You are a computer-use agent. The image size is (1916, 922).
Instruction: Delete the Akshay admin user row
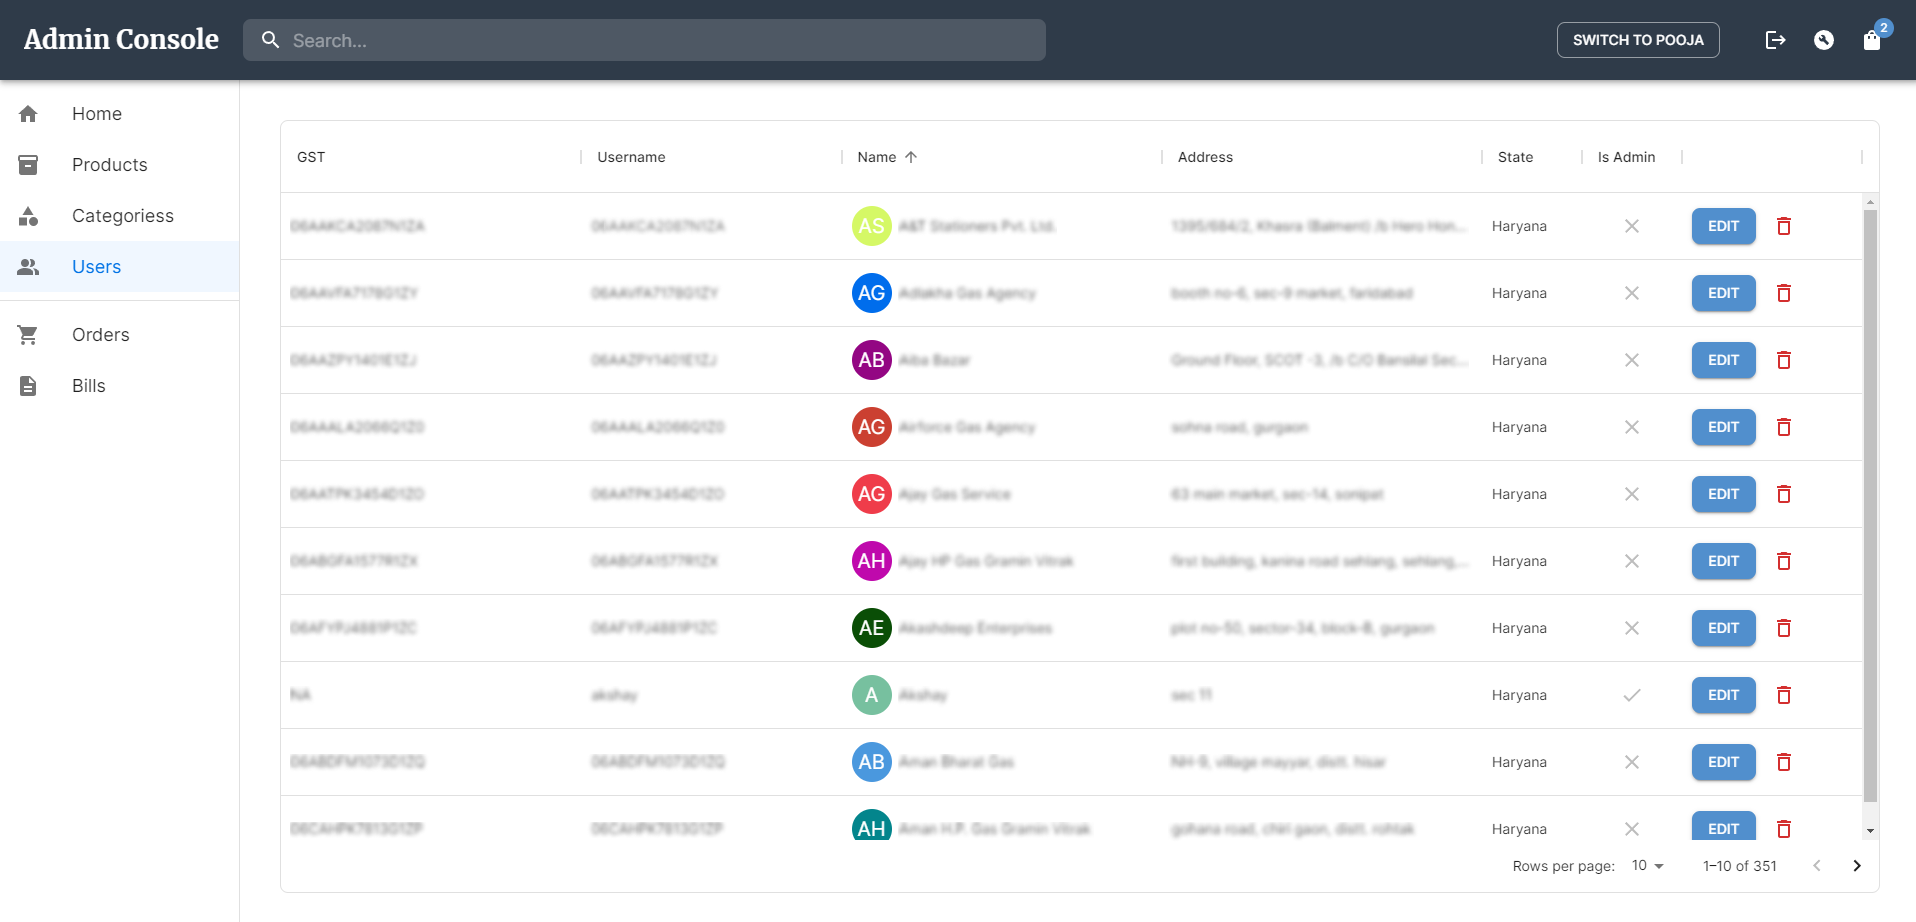click(x=1784, y=695)
